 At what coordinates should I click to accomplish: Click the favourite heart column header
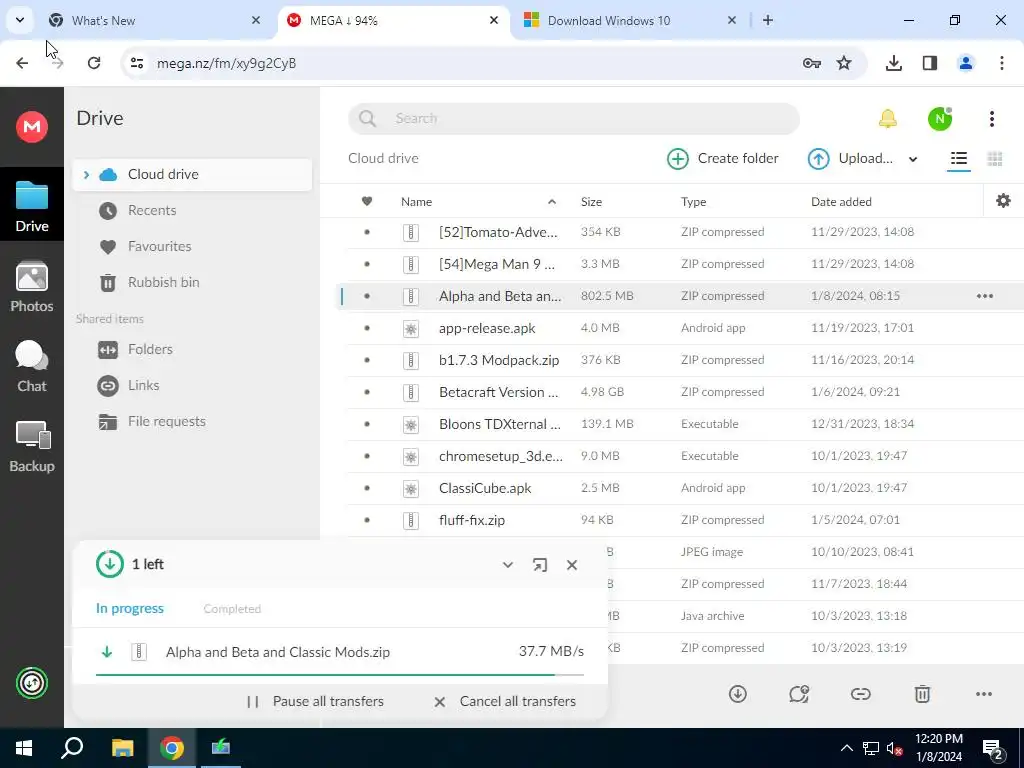(x=367, y=201)
